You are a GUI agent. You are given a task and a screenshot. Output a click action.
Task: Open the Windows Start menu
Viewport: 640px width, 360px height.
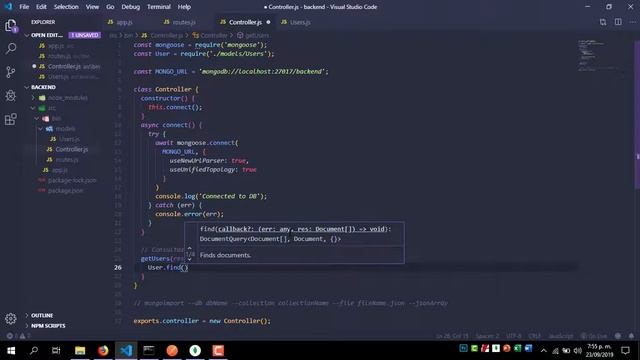point(11,351)
